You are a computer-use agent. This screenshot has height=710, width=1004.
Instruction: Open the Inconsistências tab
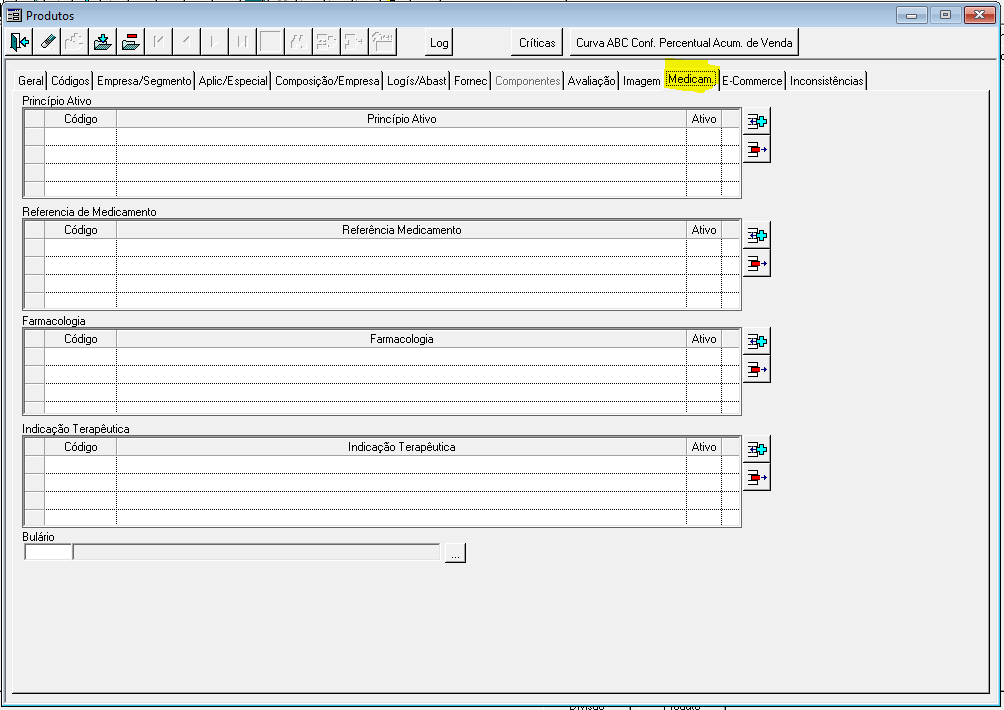(826, 81)
